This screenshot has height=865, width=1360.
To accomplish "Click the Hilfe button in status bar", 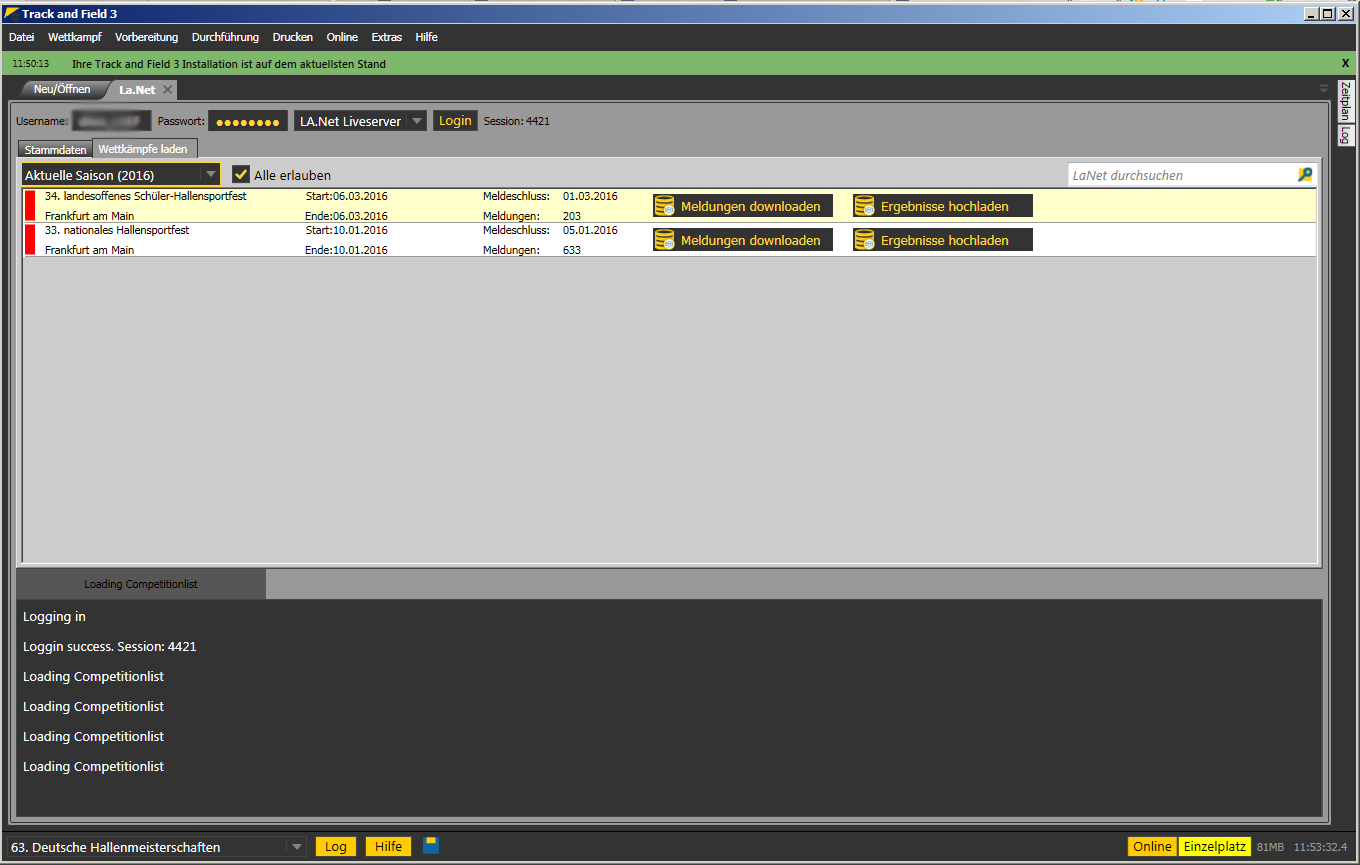I will click(x=388, y=846).
